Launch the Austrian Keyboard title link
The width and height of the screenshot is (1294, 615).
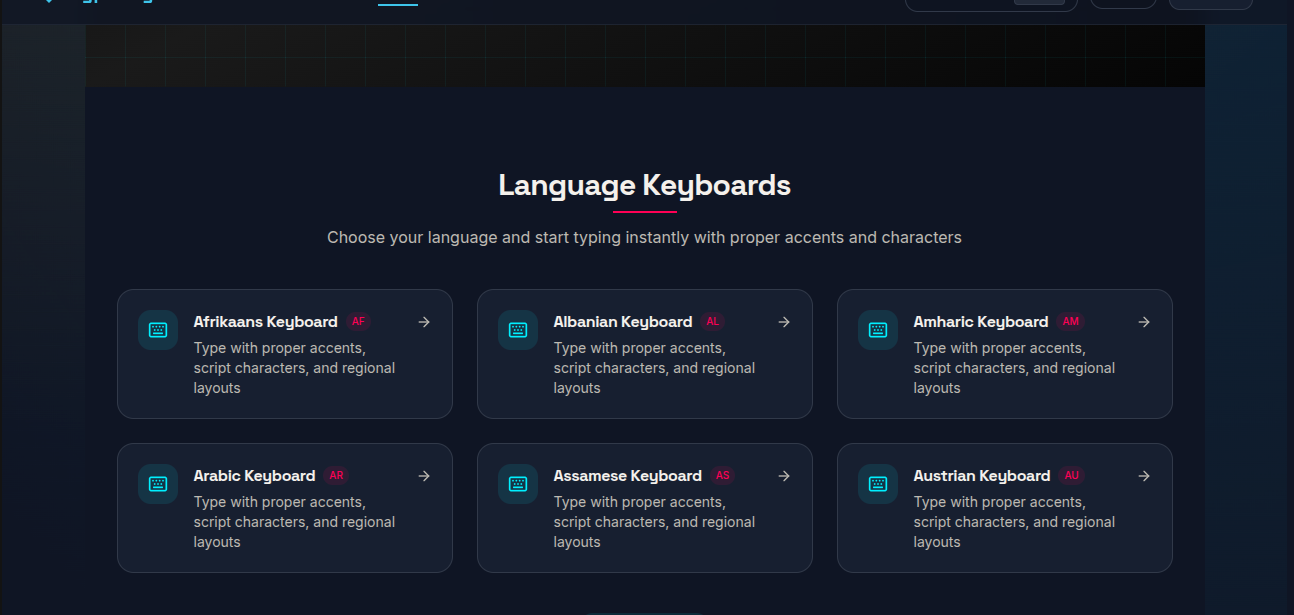982,476
